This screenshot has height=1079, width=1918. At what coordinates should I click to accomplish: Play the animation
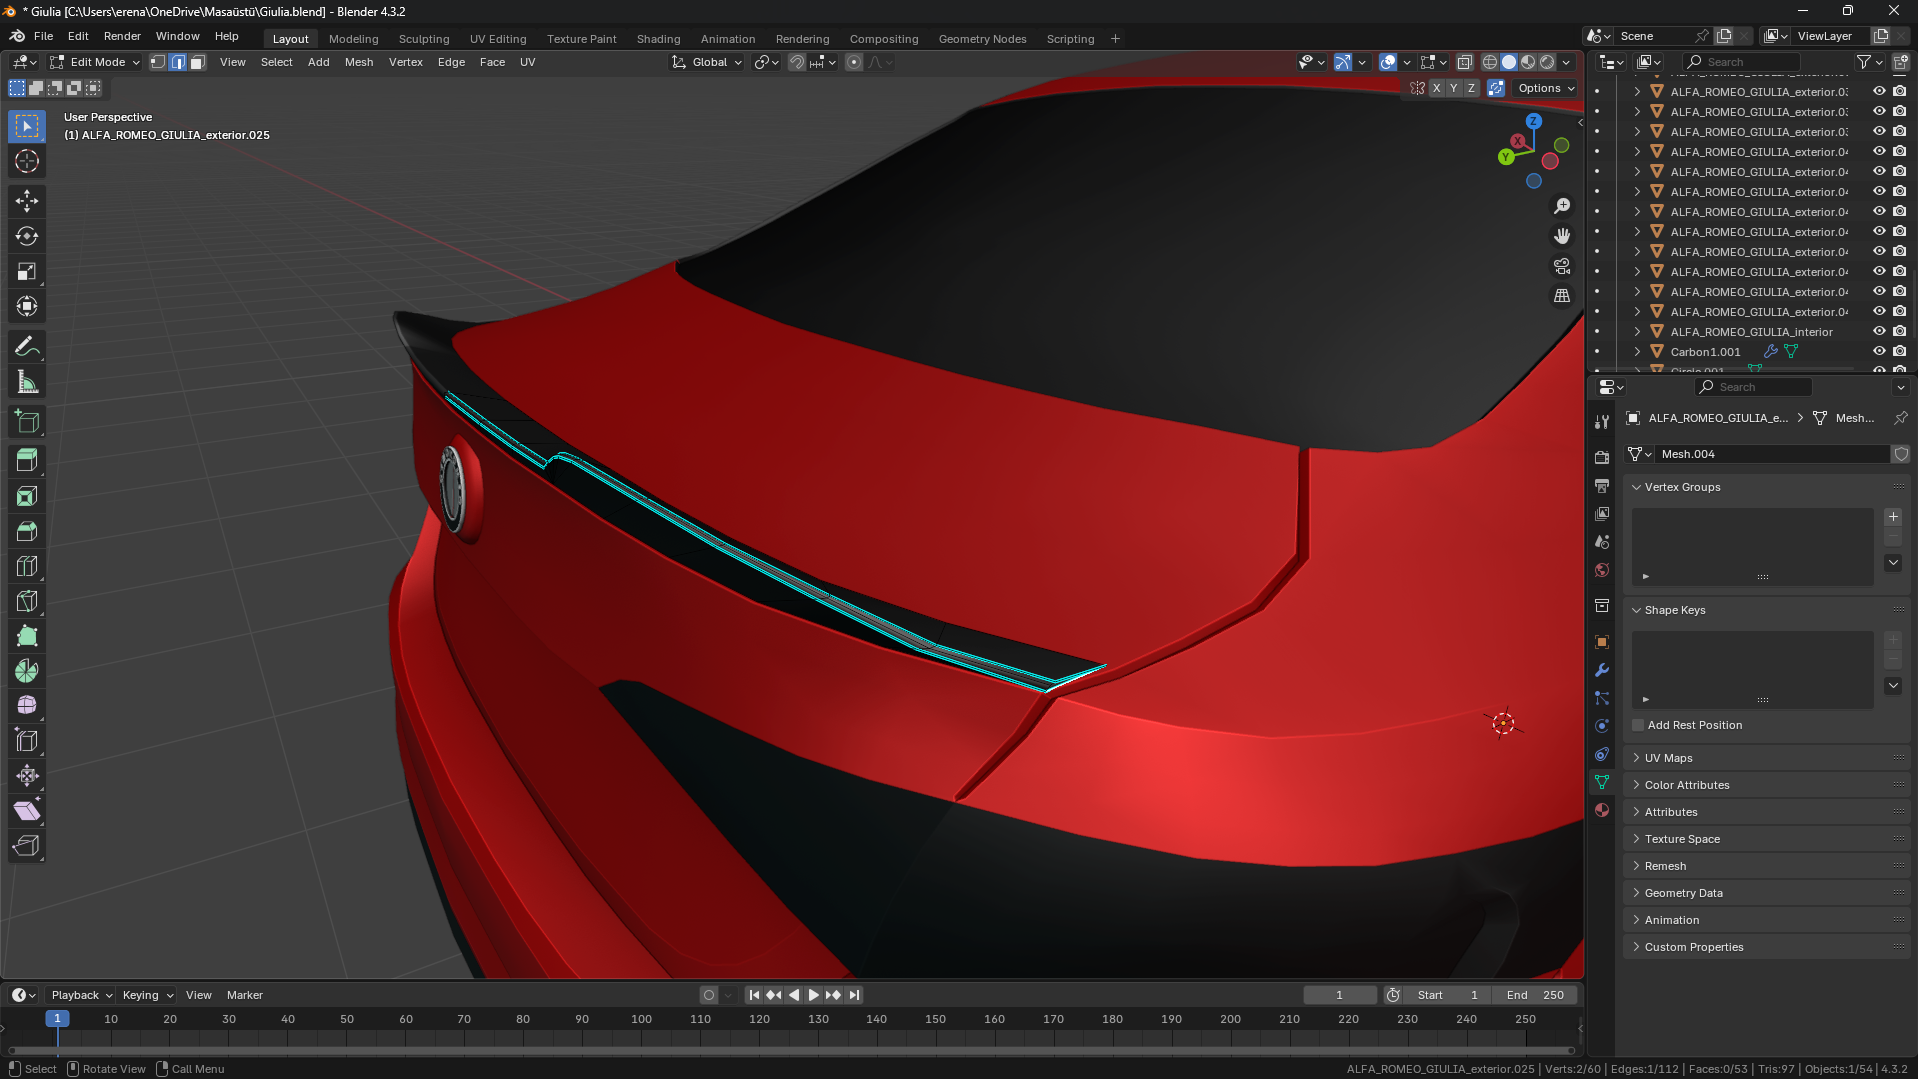[813, 995]
